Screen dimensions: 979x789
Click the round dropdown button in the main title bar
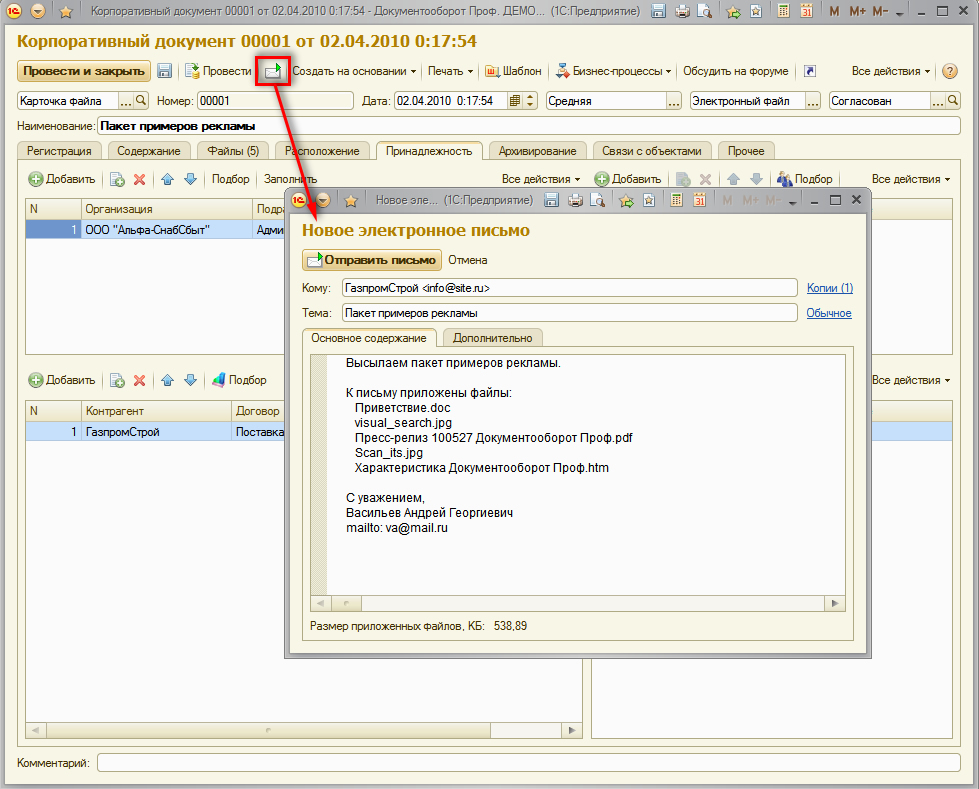(x=38, y=11)
